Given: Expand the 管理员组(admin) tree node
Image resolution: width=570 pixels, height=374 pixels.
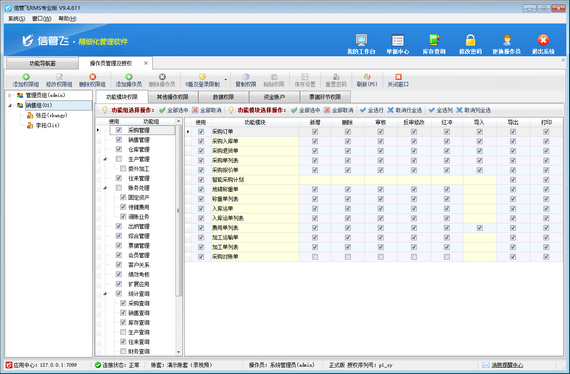Looking at the screenshot, I should click(10, 95).
